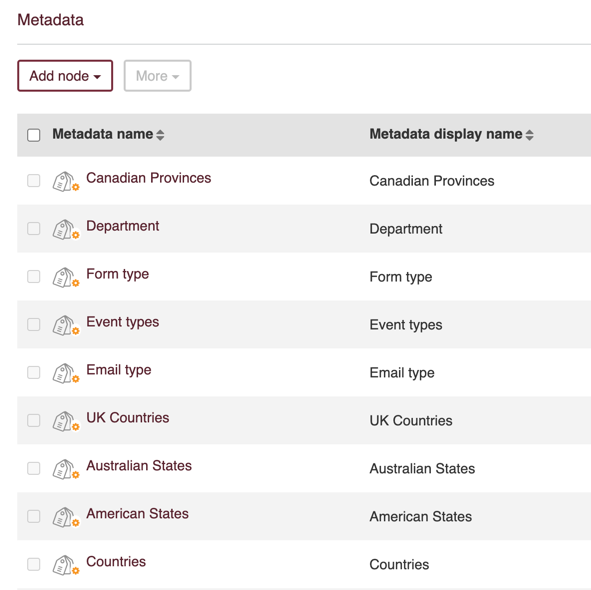Screen dimensions: 591x590
Task: Click the Event types metadata tag icon
Action: (66, 325)
